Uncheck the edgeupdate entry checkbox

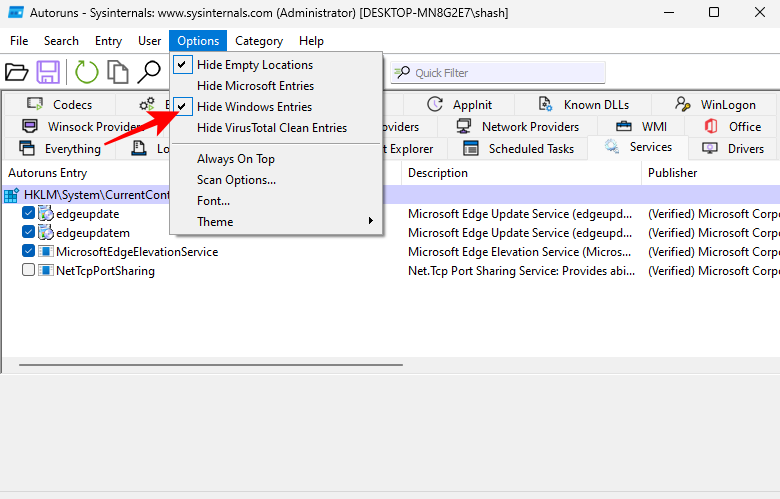(29, 213)
